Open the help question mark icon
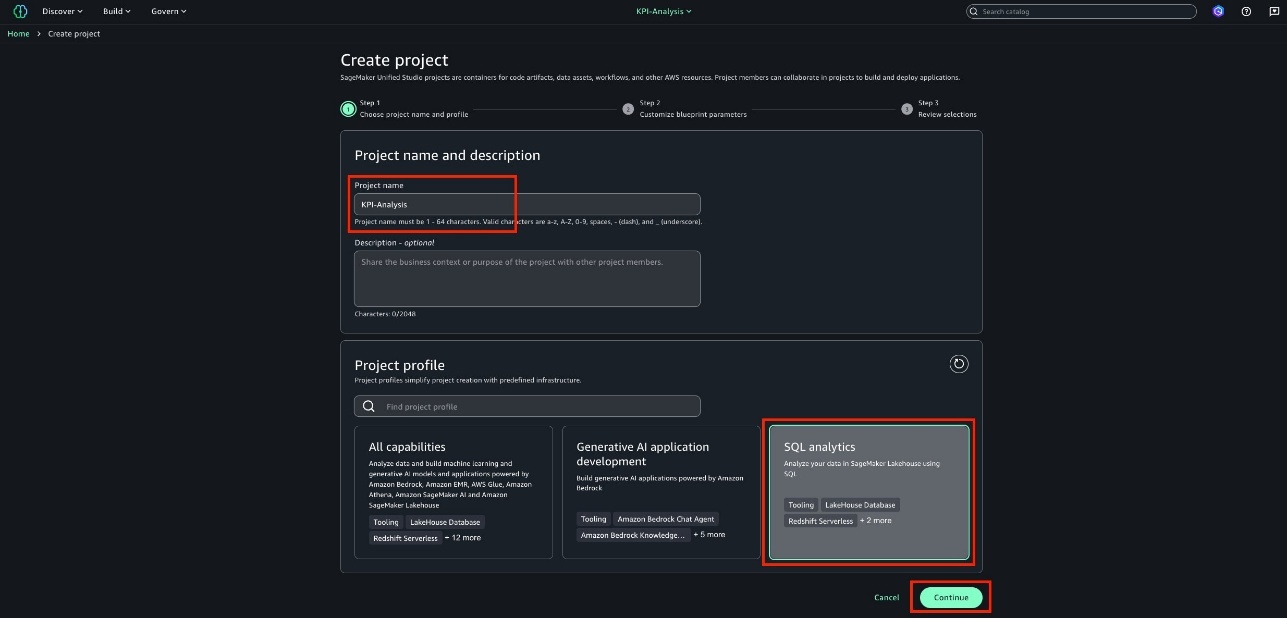 (x=1246, y=11)
